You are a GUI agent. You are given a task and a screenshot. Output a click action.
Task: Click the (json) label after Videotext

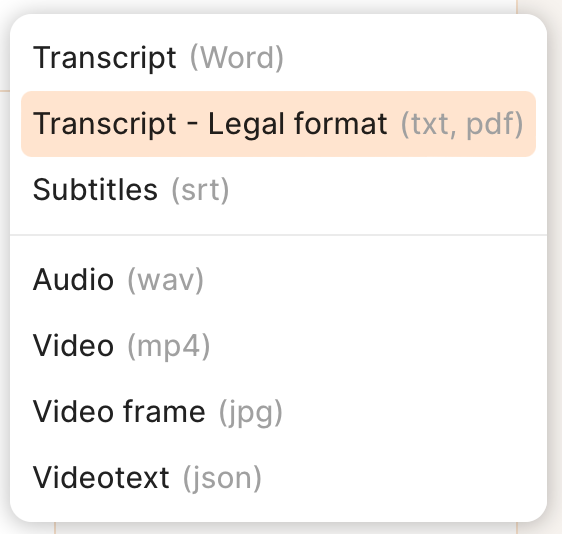(x=222, y=479)
